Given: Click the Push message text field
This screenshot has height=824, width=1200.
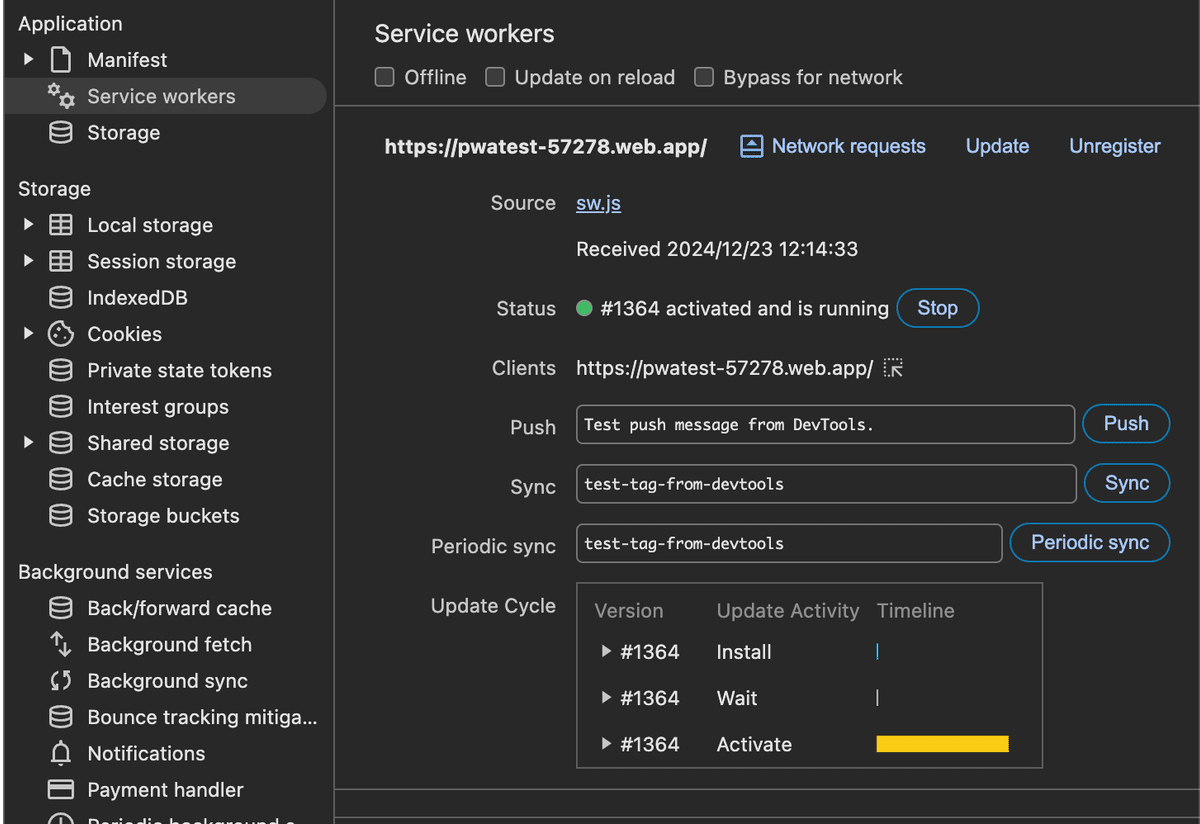Looking at the screenshot, I should [x=825, y=424].
